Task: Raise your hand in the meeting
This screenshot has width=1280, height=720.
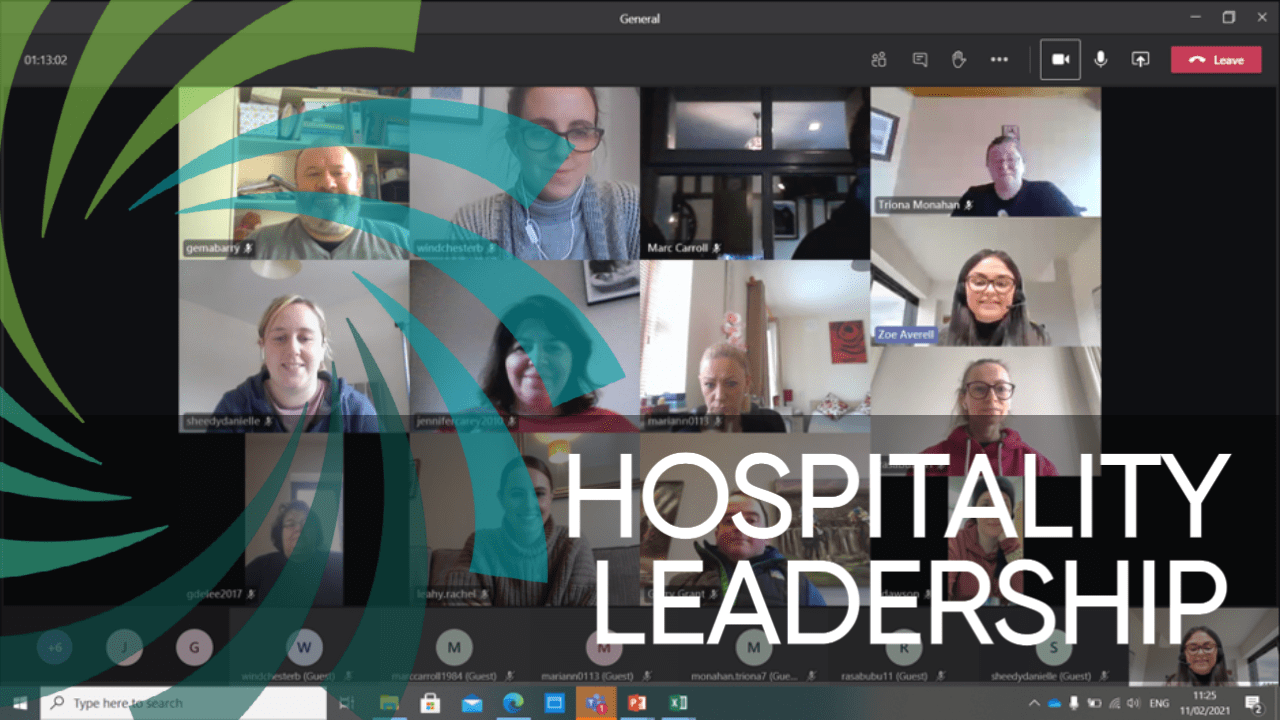Action: tap(959, 60)
